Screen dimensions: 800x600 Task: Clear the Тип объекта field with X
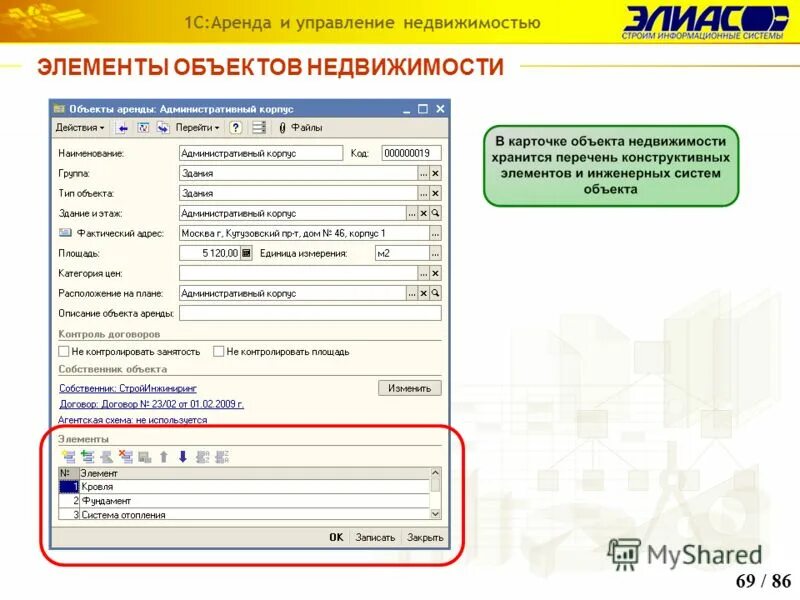point(435,193)
